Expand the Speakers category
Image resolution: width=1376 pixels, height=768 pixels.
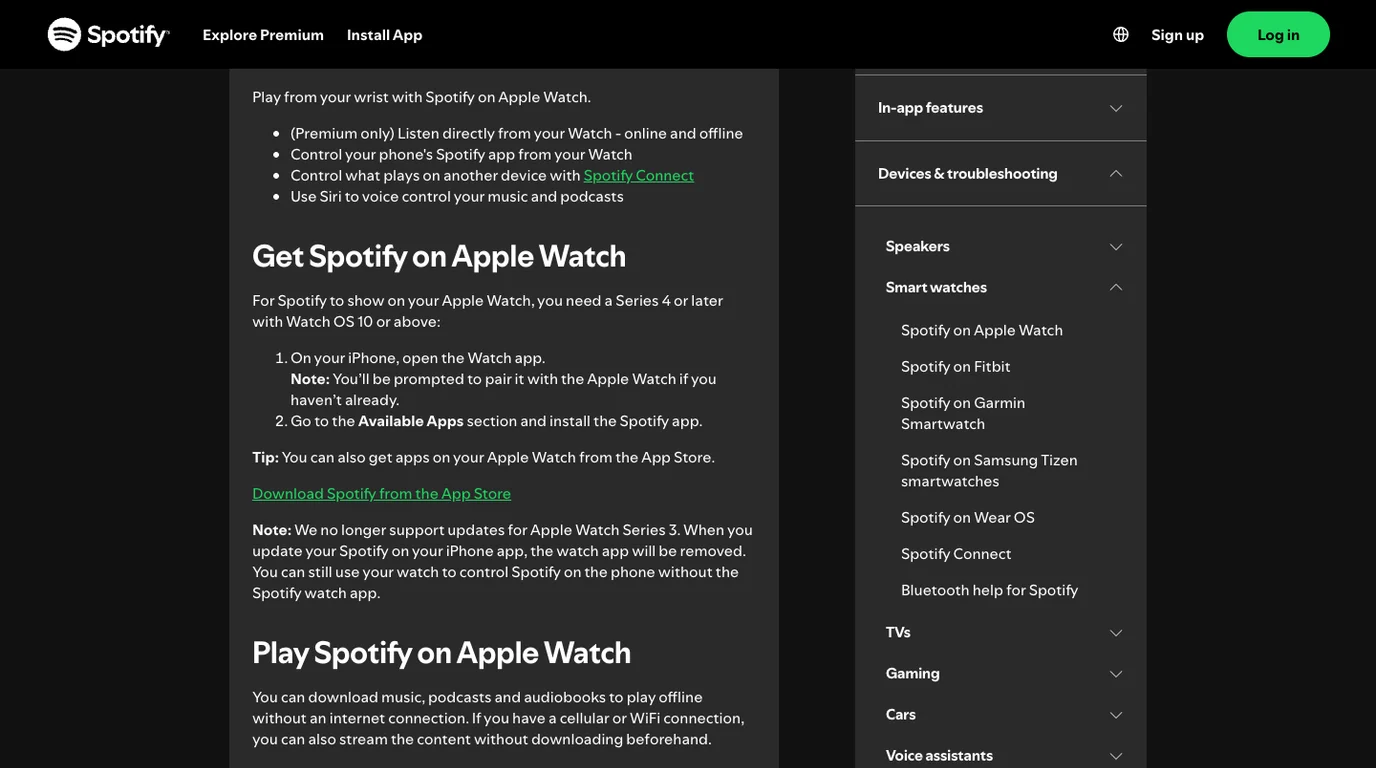pyautogui.click(x=1004, y=246)
